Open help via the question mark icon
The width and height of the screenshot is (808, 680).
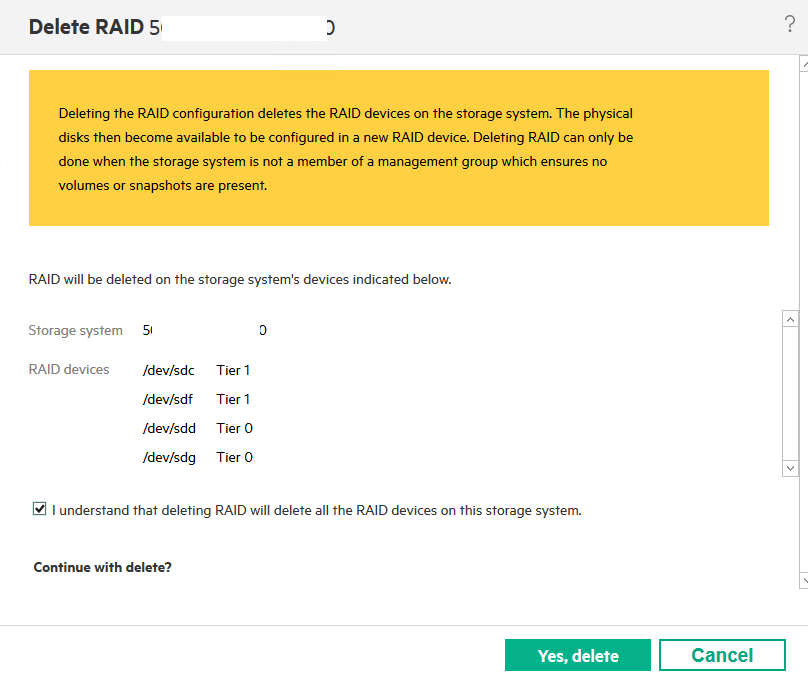(789, 24)
